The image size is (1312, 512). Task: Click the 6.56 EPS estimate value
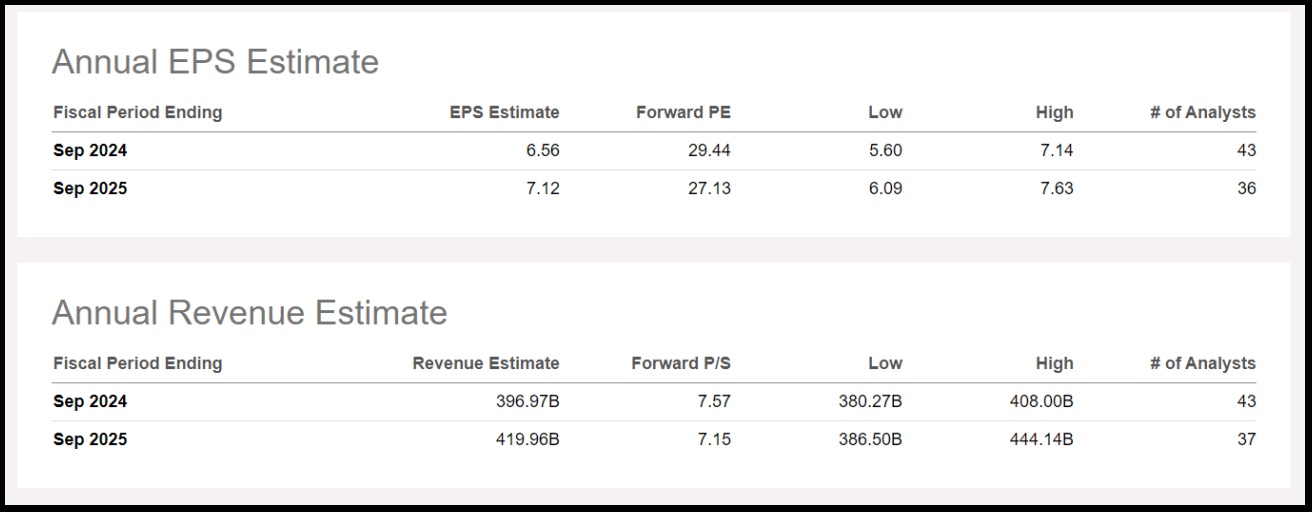tap(542, 151)
